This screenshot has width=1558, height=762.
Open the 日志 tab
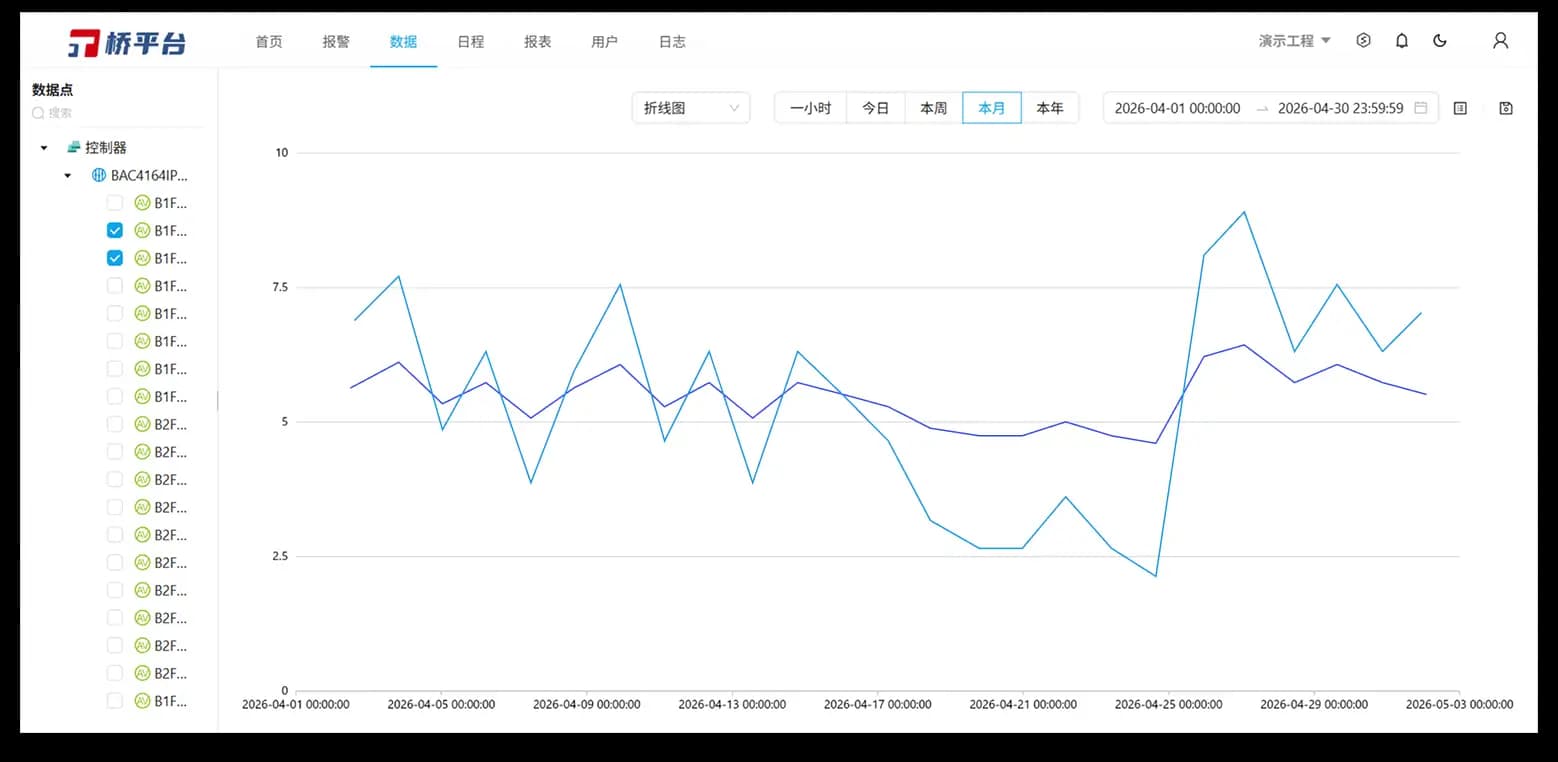tap(672, 42)
